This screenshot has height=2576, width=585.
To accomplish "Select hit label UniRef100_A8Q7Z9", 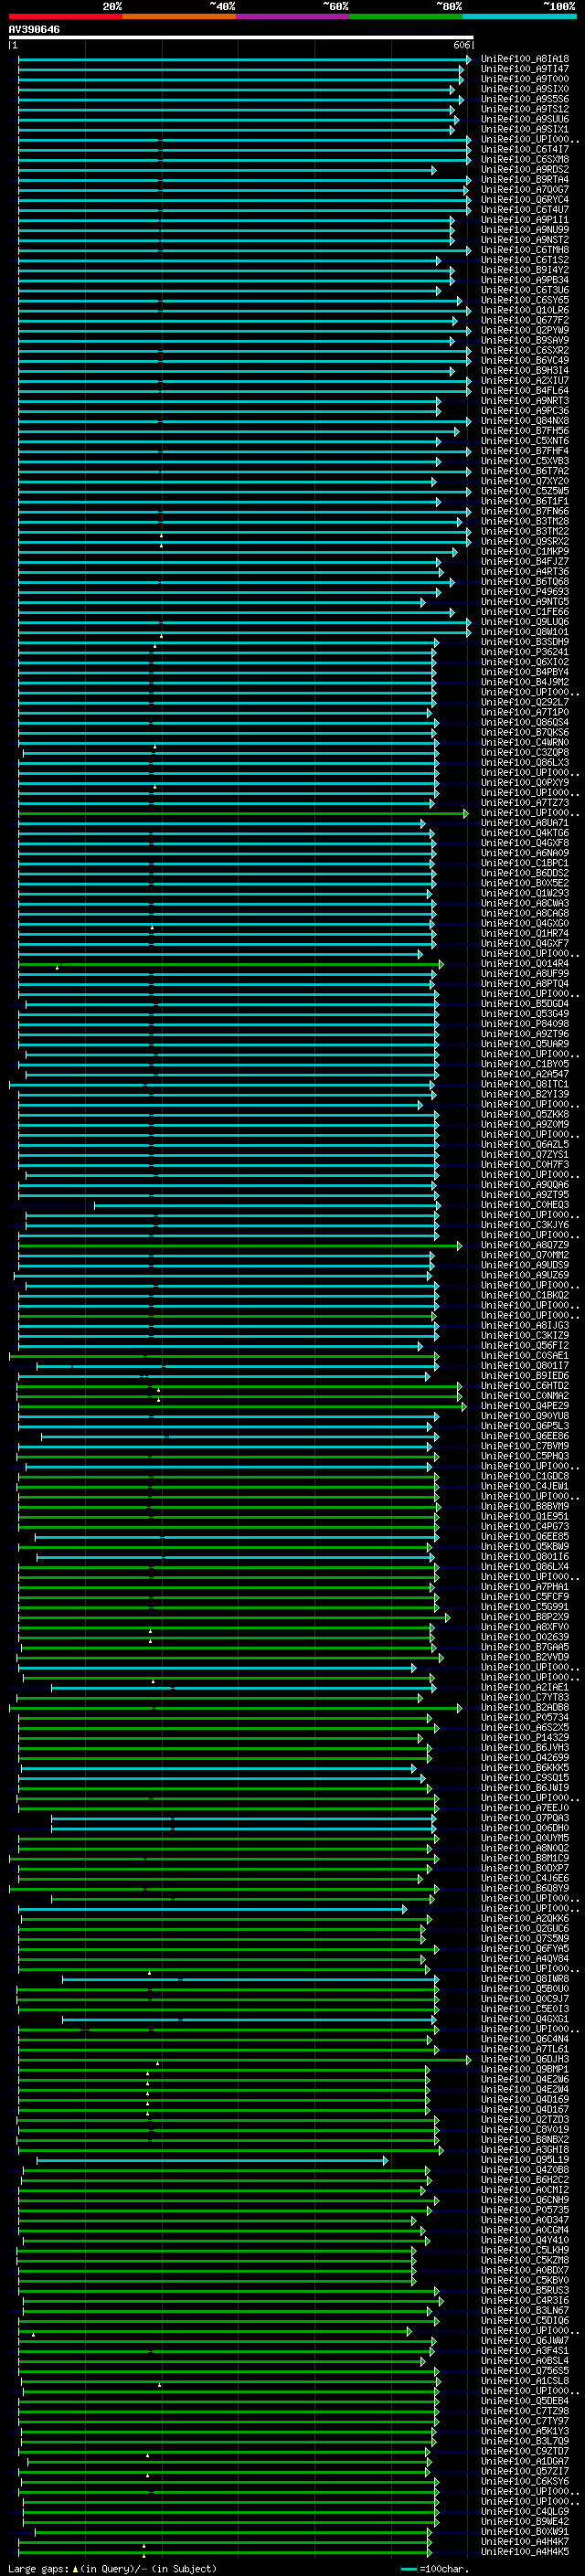I will 525,1245.
